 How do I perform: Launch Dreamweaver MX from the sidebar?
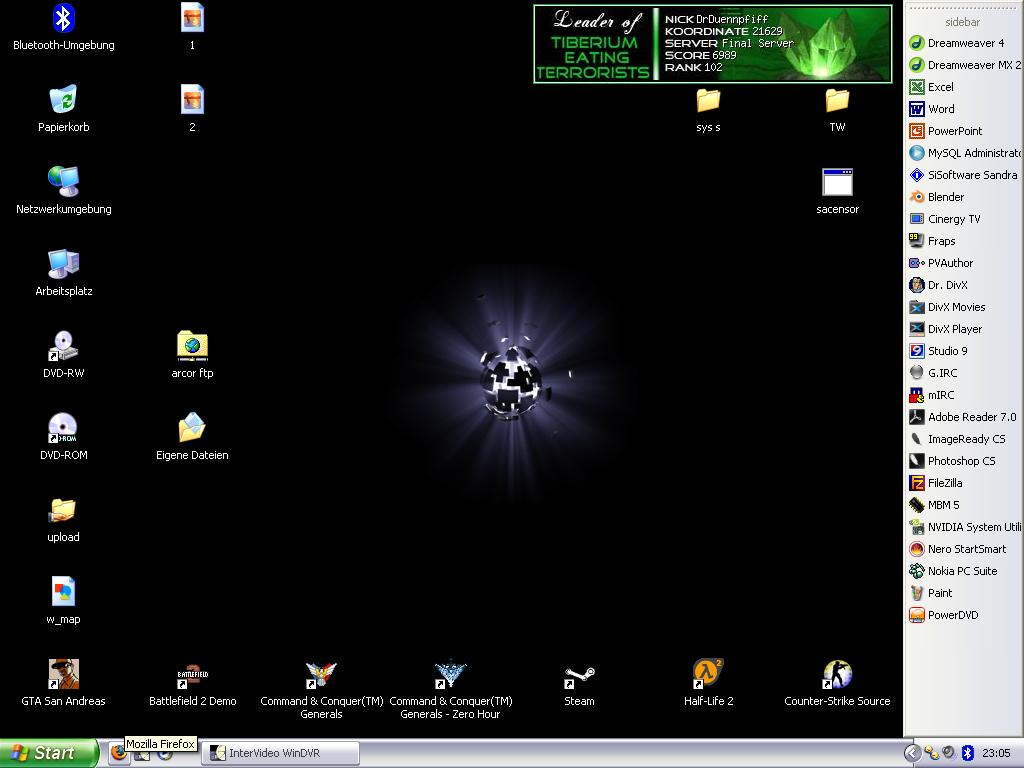(x=965, y=65)
